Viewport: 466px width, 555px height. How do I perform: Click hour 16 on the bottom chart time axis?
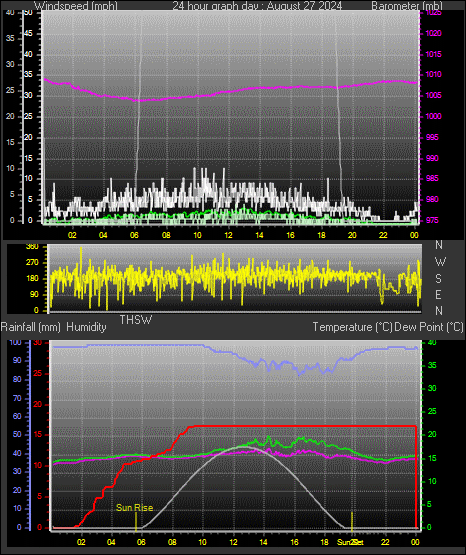[x=294, y=542]
